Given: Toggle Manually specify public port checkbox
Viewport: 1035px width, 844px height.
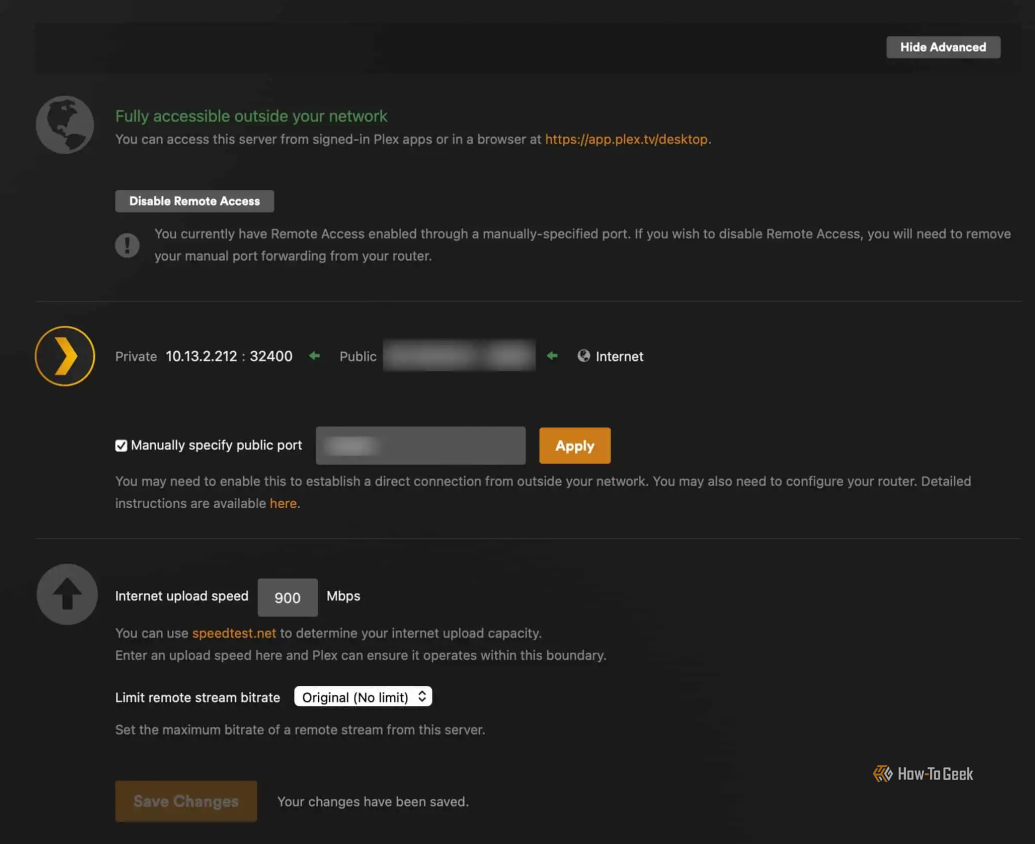Looking at the screenshot, I should 121,446.
